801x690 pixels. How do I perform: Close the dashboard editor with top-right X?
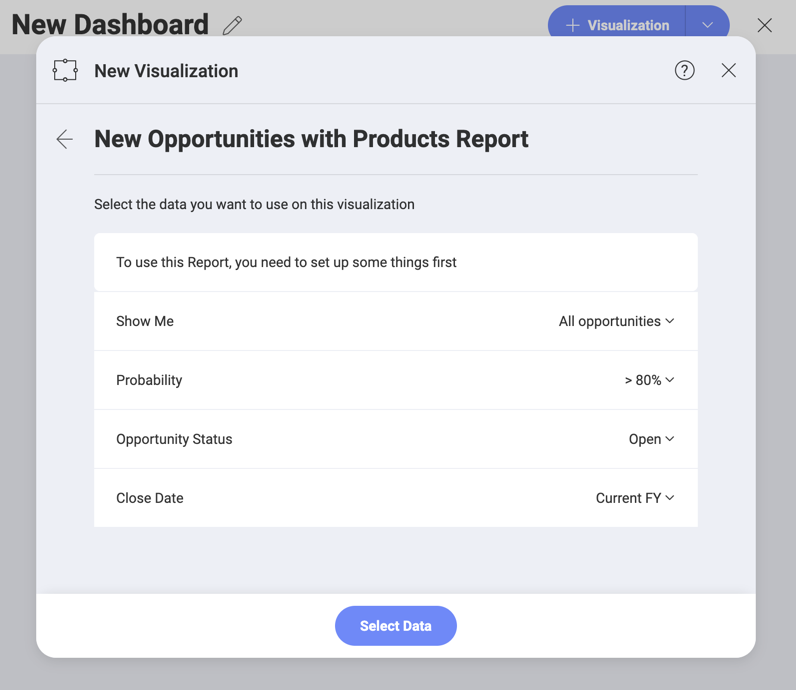click(765, 25)
